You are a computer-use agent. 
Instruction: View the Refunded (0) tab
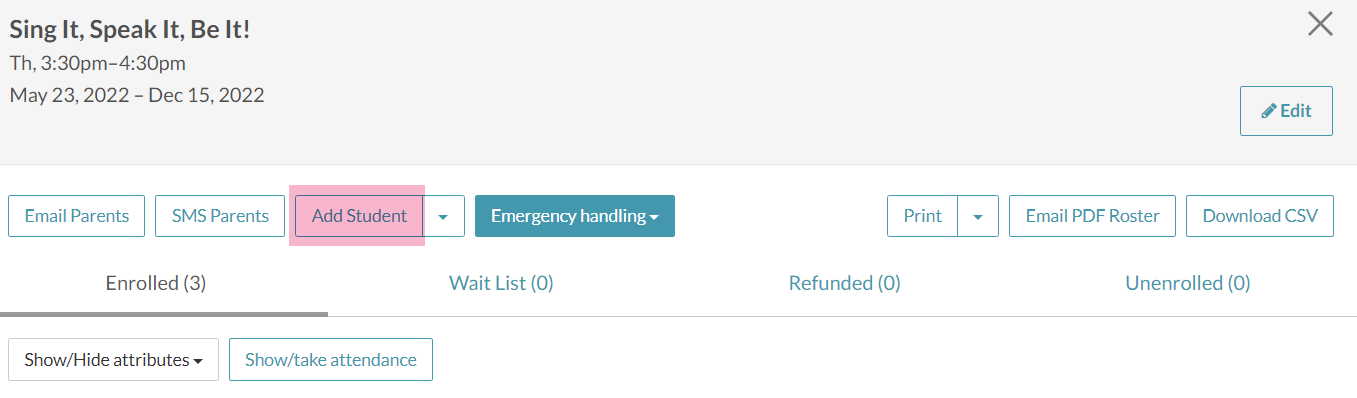point(845,284)
